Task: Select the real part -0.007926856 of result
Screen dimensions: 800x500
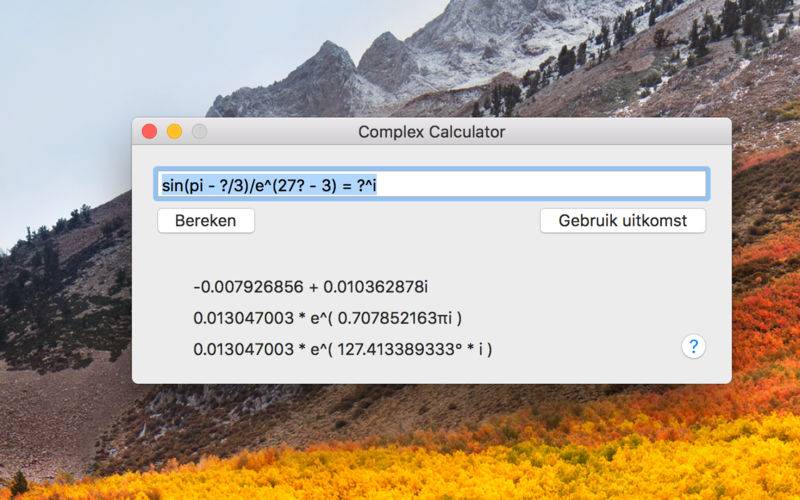Action: click(x=248, y=287)
